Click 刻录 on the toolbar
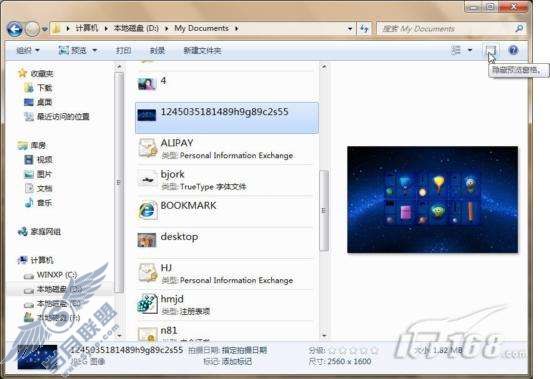Image resolution: width=550 pixels, height=379 pixels. pyautogui.click(x=157, y=51)
